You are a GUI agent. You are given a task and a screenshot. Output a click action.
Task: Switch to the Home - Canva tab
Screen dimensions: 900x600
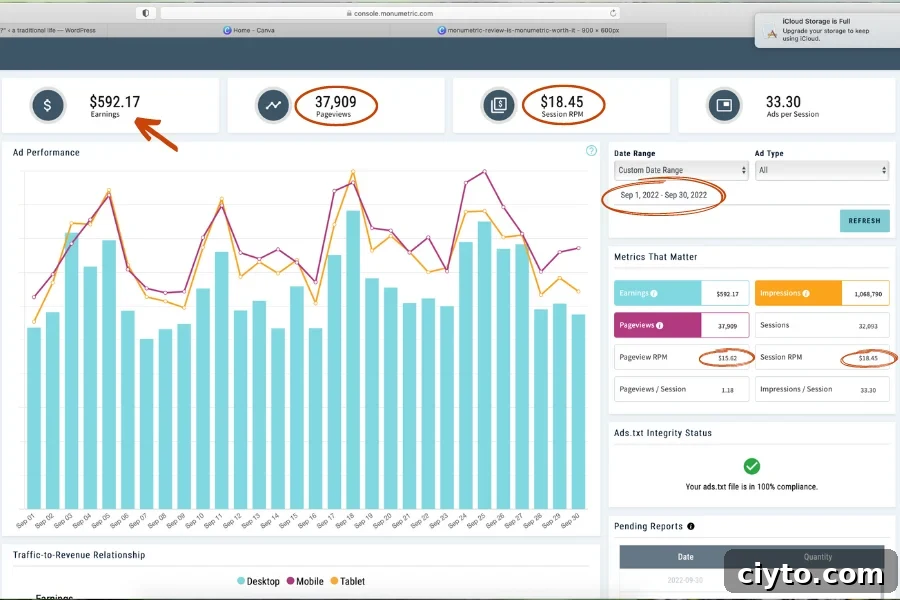249,30
